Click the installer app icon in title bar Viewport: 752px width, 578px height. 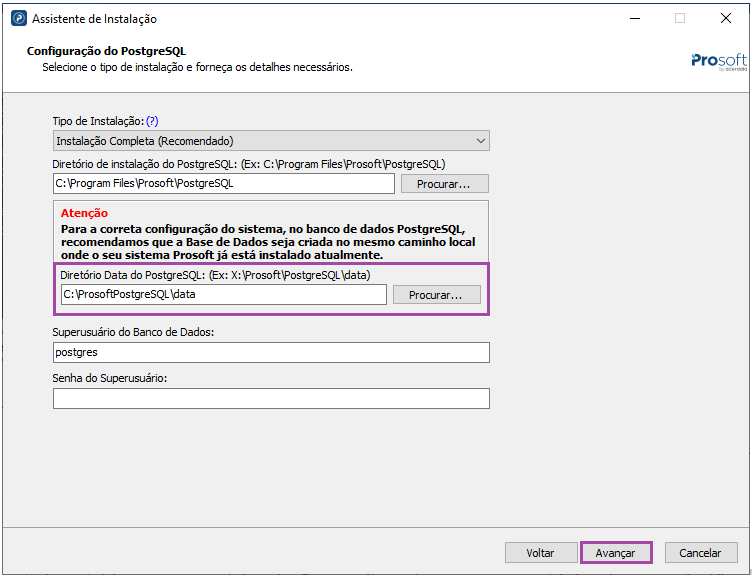pyautogui.click(x=18, y=19)
